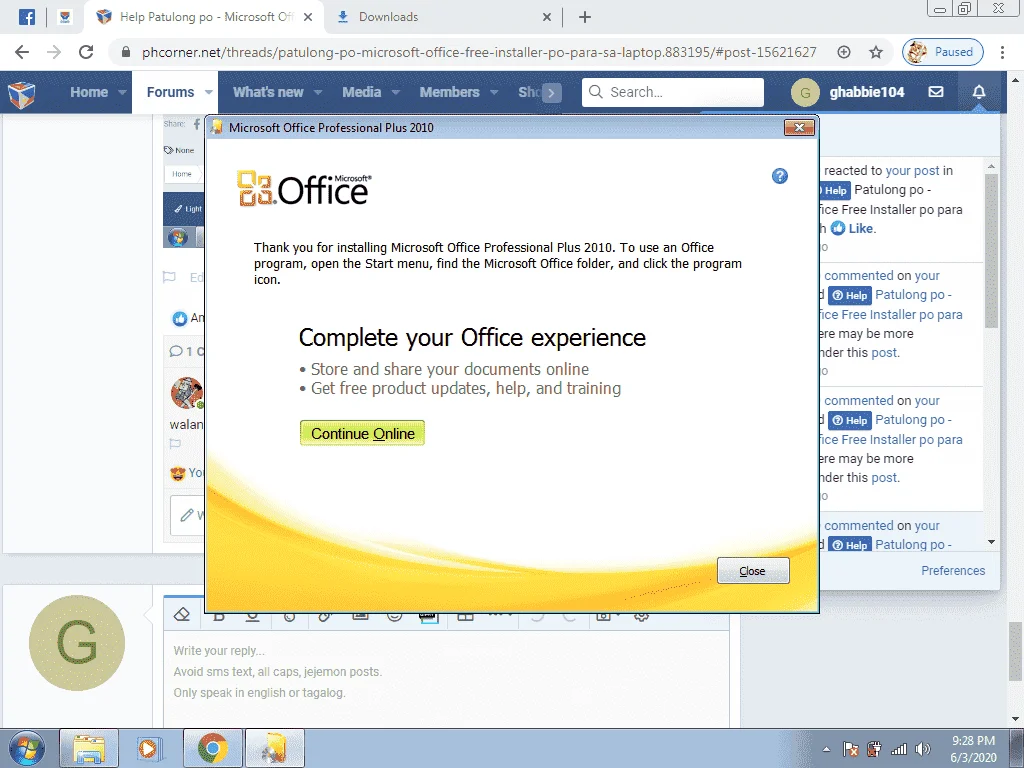Viewport: 1024px width, 768px height.
Task: Click the nav bar right-scroll arrow
Action: tap(551, 93)
